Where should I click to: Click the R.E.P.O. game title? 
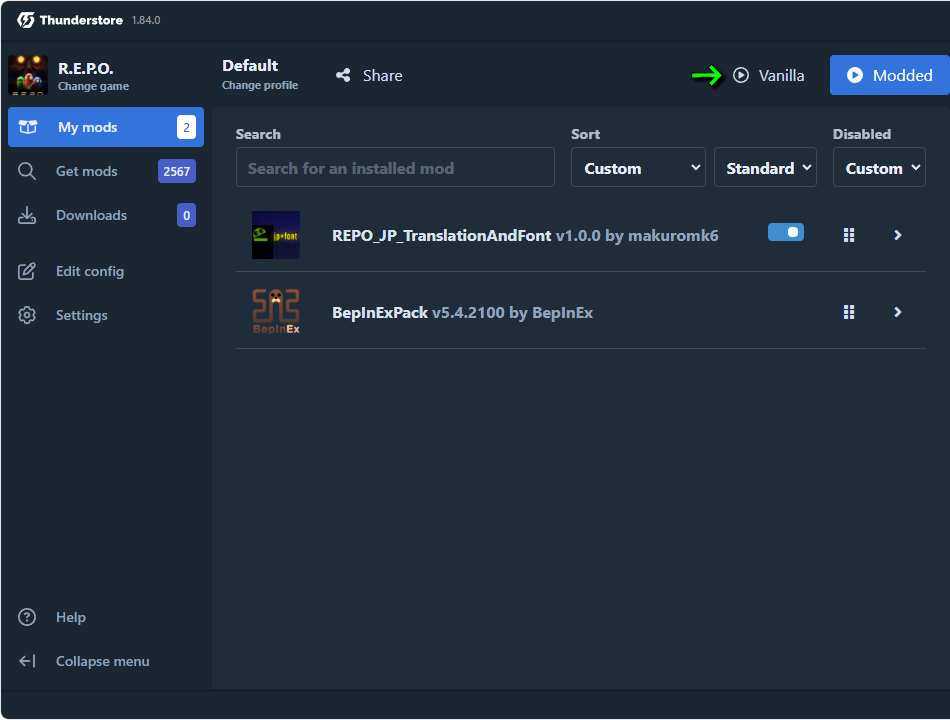[85, 68]
